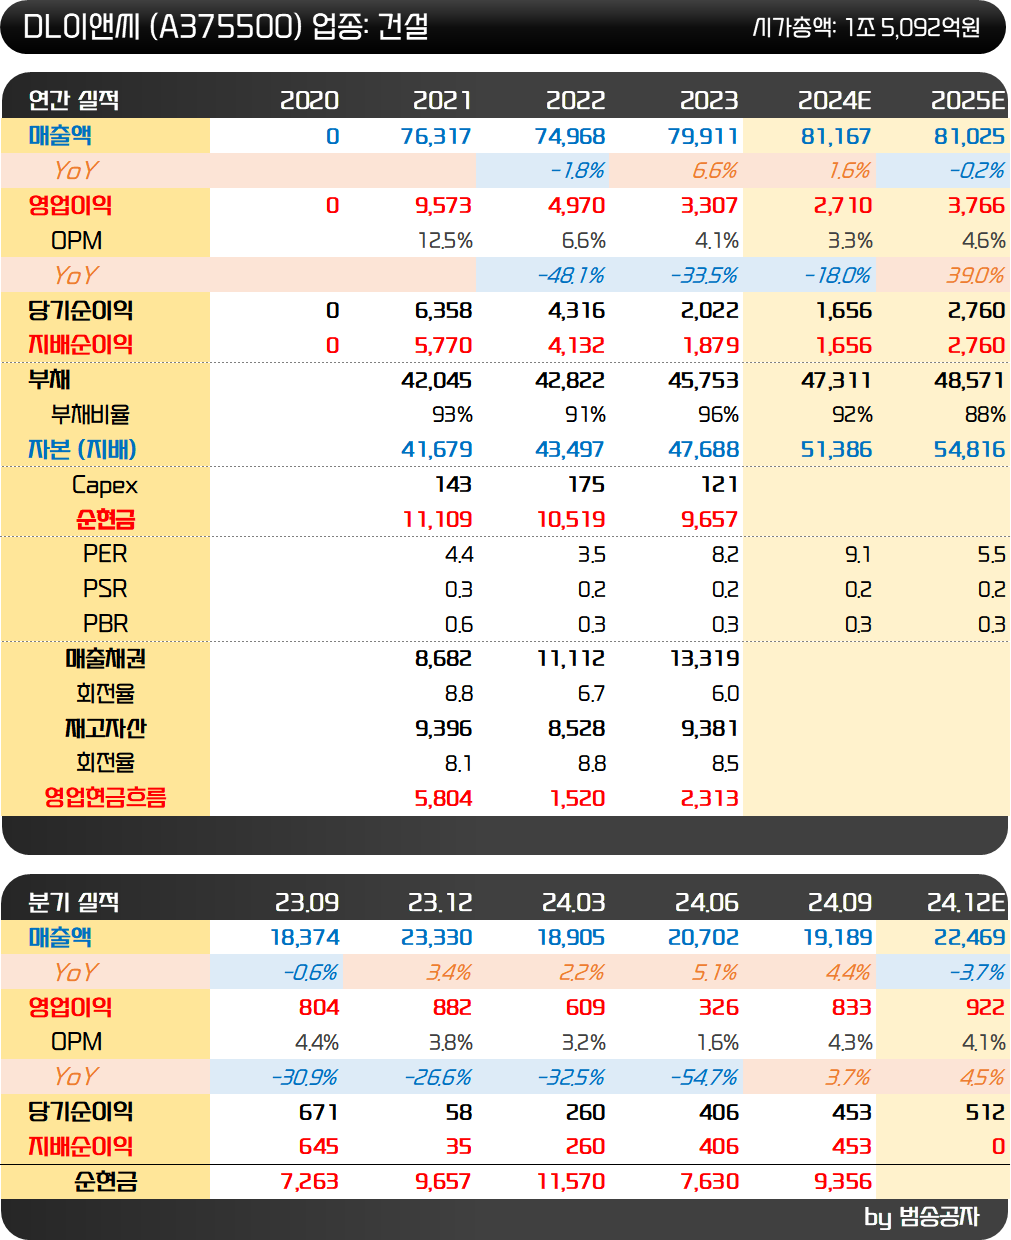Screen dimensions: 1011x1240
Task: Click the '부채비율' row label
Action: click(x=91, y=414)
